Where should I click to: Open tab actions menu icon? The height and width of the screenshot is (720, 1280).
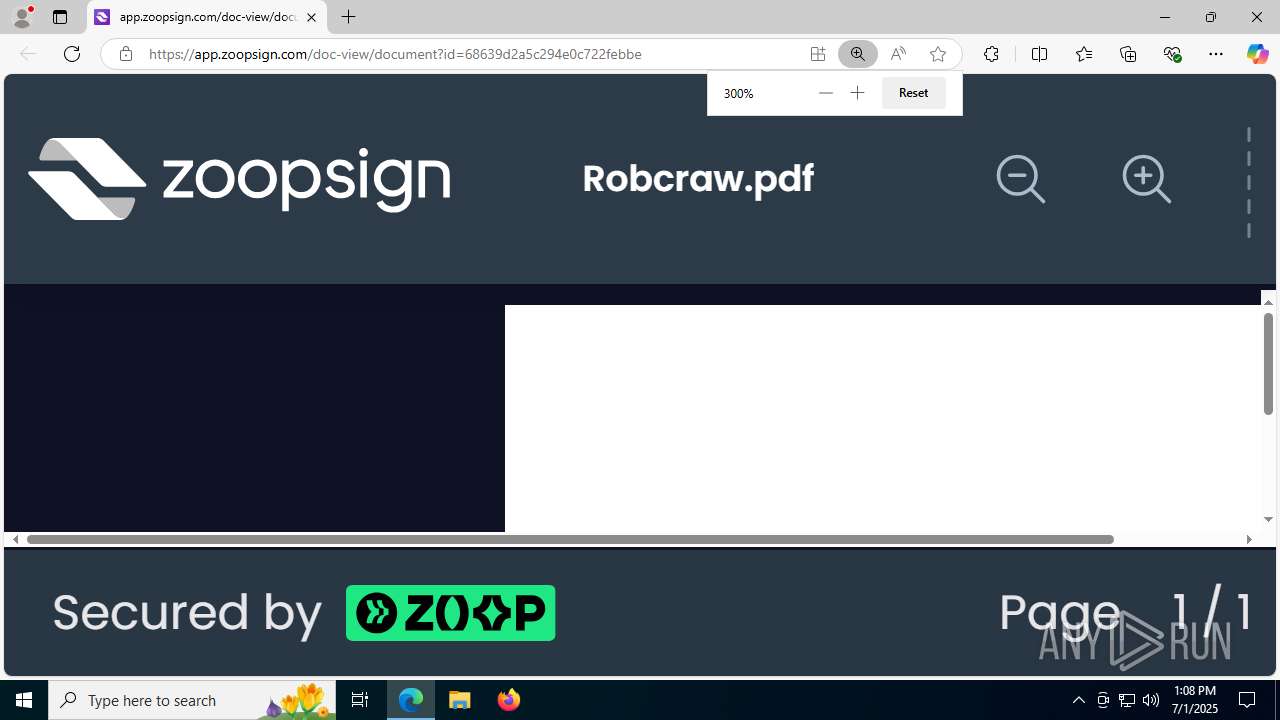point(60,17)
